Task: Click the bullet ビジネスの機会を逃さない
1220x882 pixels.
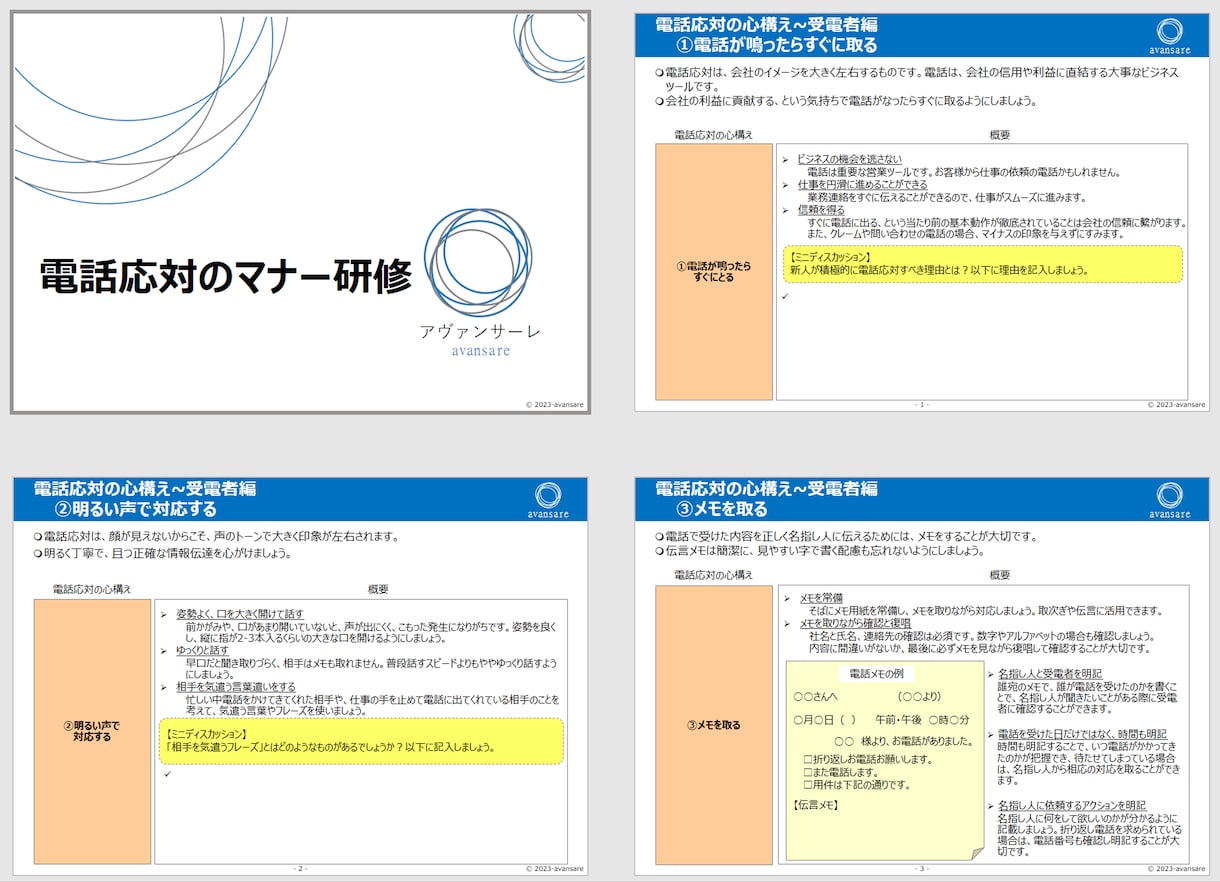Action: [x=849, y=160]
